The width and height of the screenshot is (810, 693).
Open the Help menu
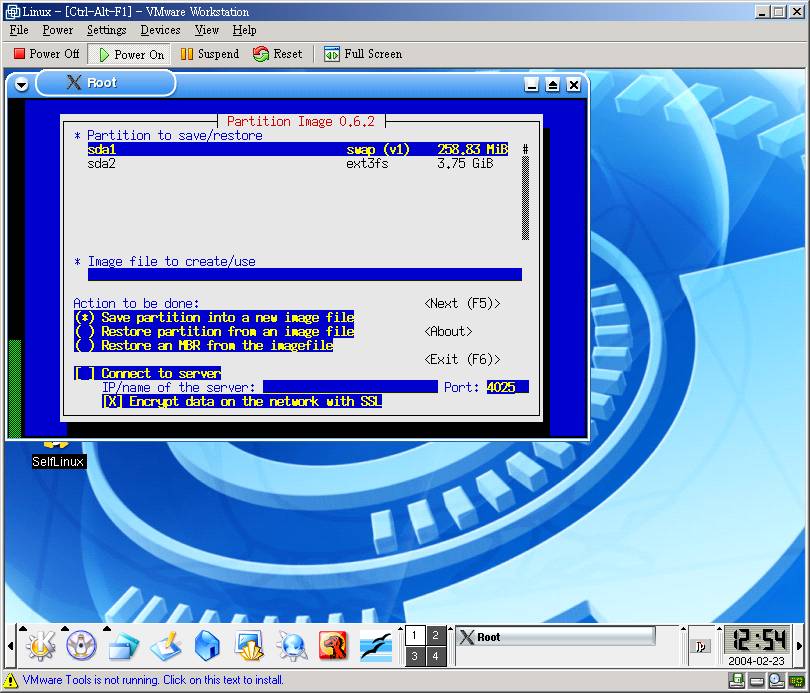(x=244, y=30)
